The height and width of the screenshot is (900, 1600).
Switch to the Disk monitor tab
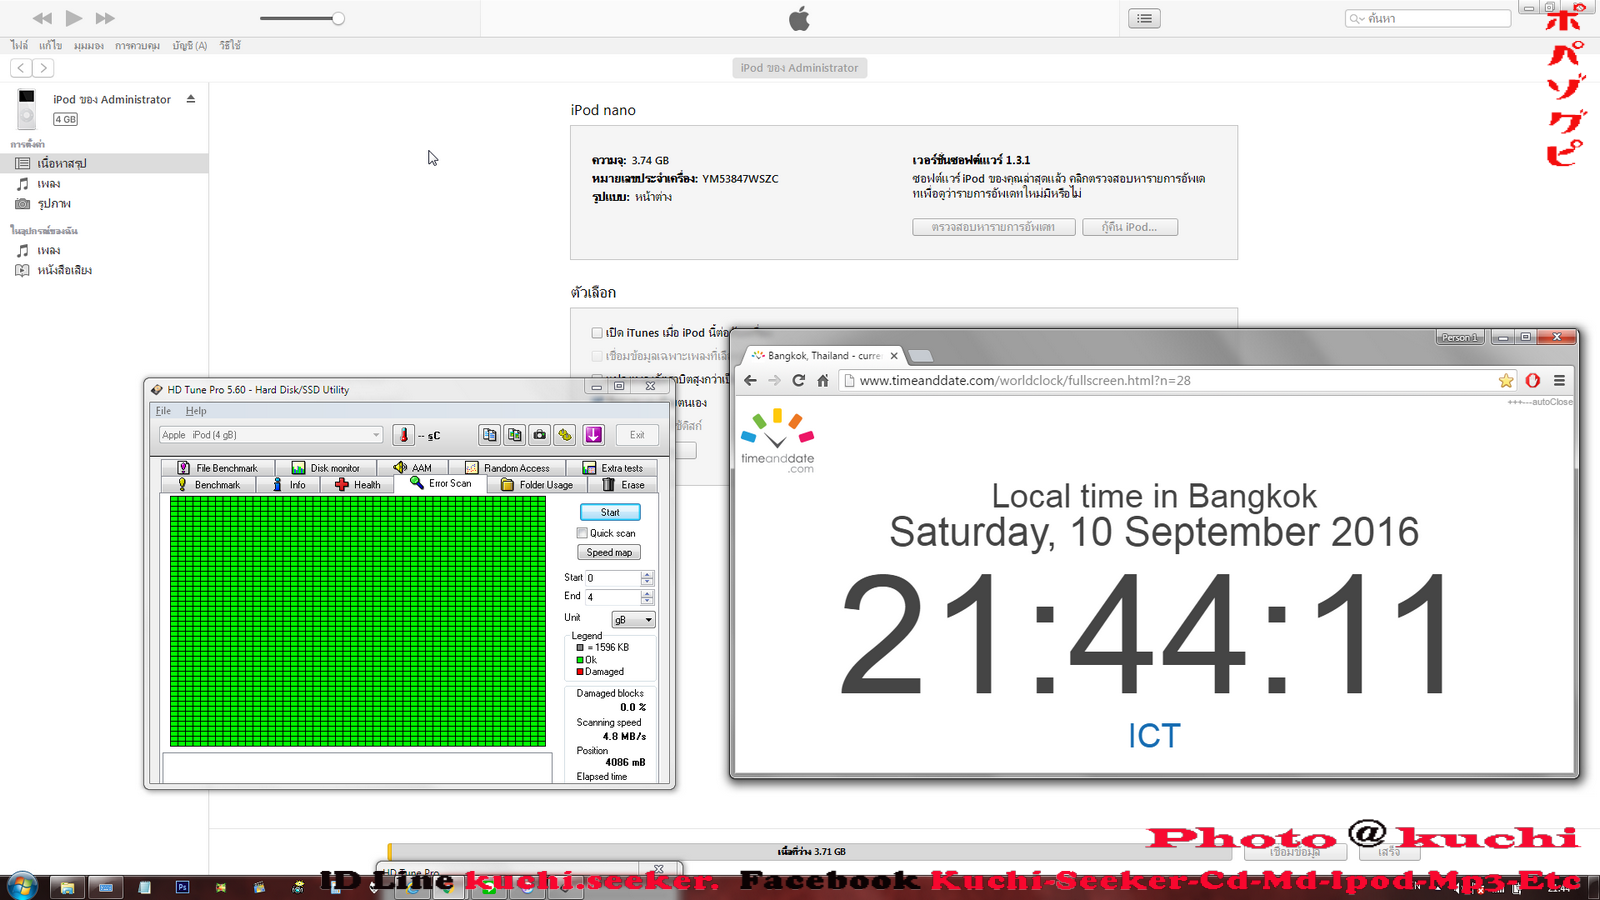[326, 468]
